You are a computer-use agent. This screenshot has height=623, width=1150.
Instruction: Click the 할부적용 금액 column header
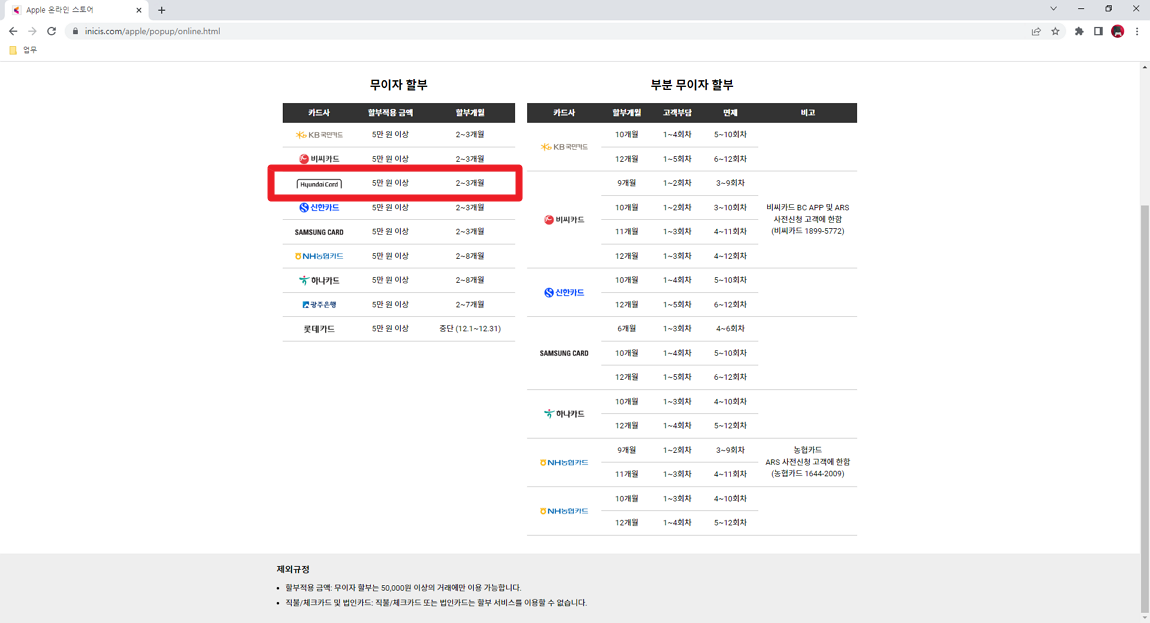[390, 113]
